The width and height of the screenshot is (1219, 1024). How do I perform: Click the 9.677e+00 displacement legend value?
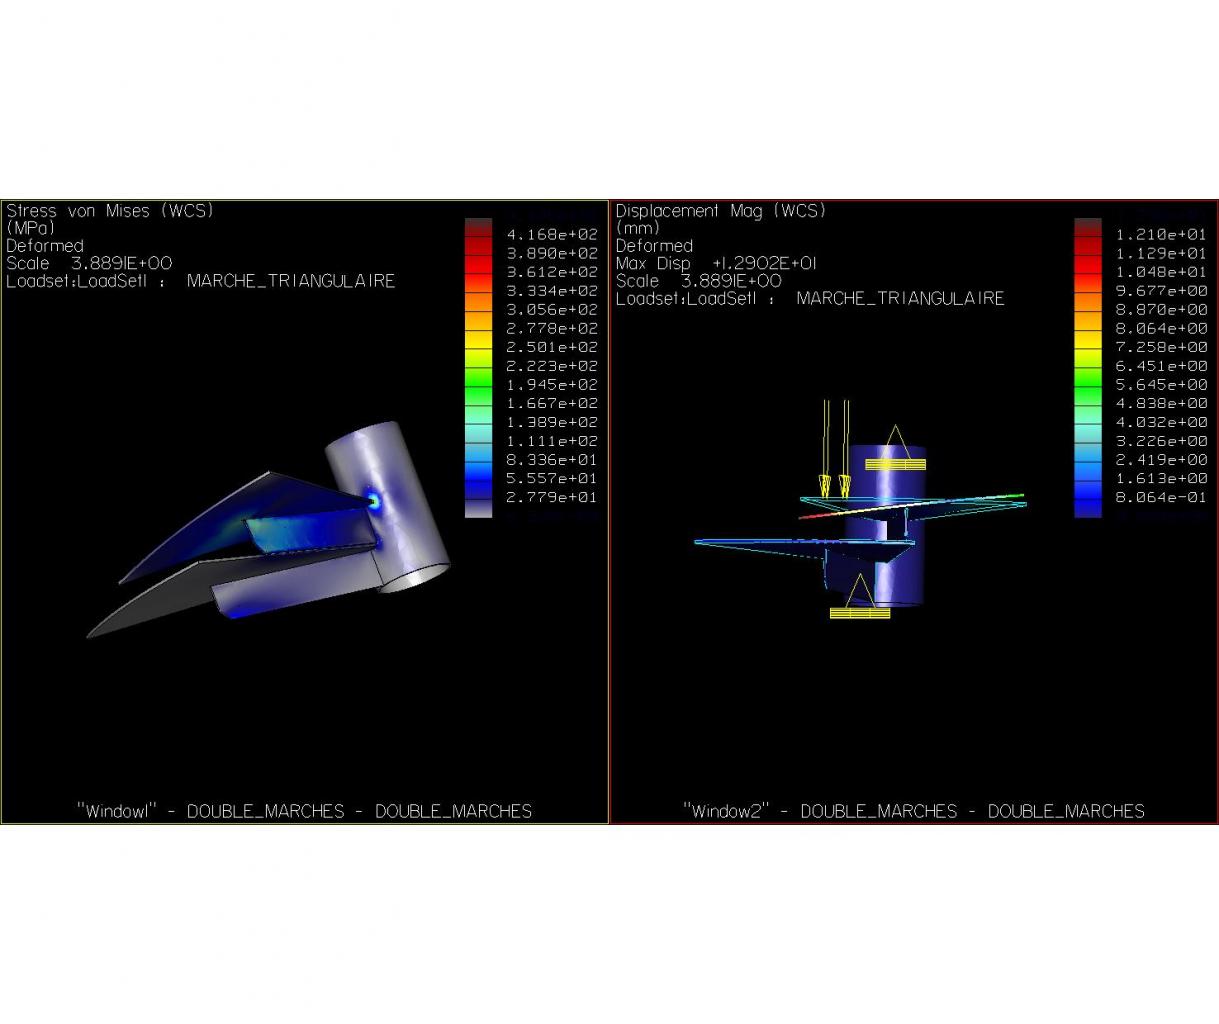(1162, 291)
